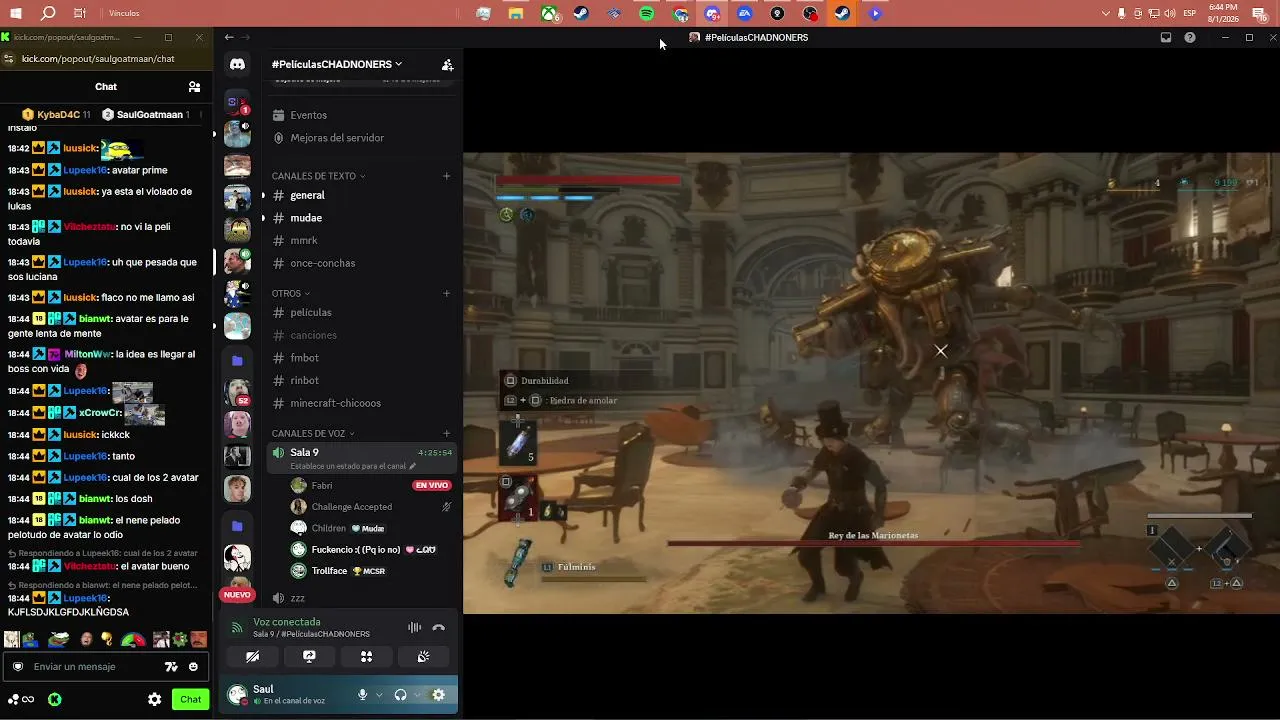
Task: Open File Explorer from the taskbar
Action: pyautogui.click(x=516, y=13)
